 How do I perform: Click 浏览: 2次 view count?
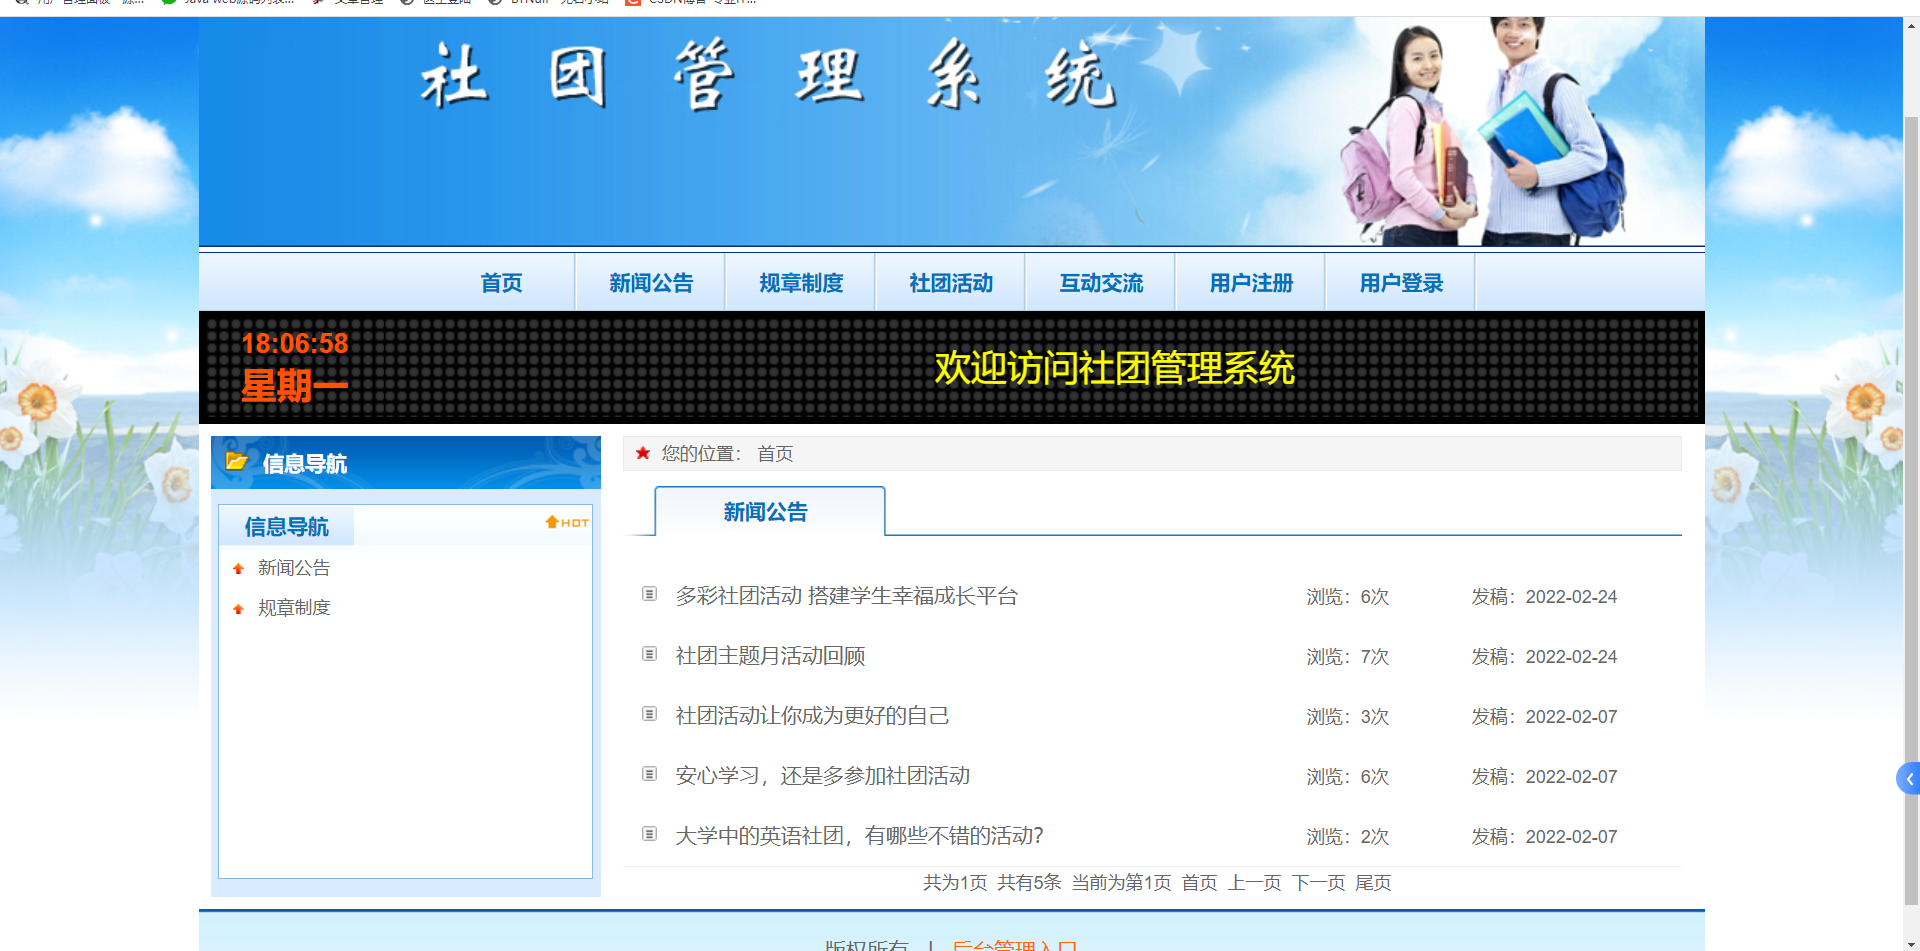[x=1347, y=837]
